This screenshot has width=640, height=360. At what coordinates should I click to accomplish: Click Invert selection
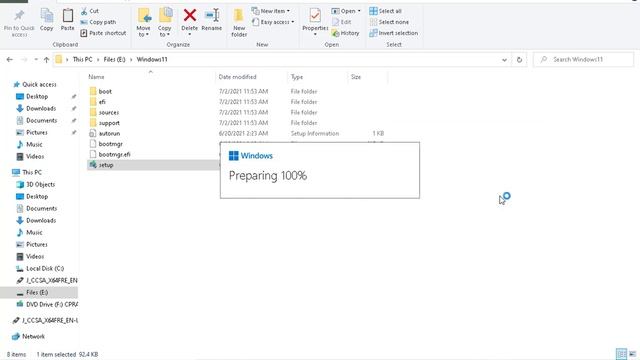(393, 33)
